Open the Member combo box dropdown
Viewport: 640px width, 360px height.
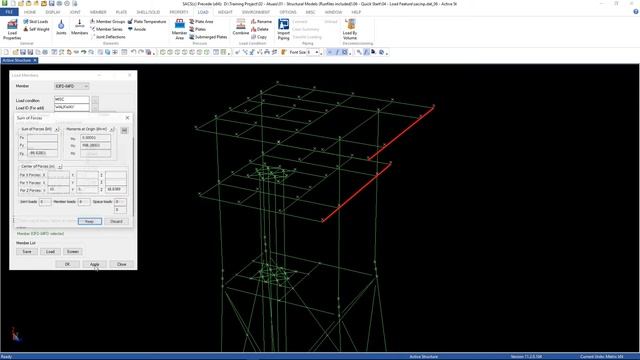tap(86, 86)
